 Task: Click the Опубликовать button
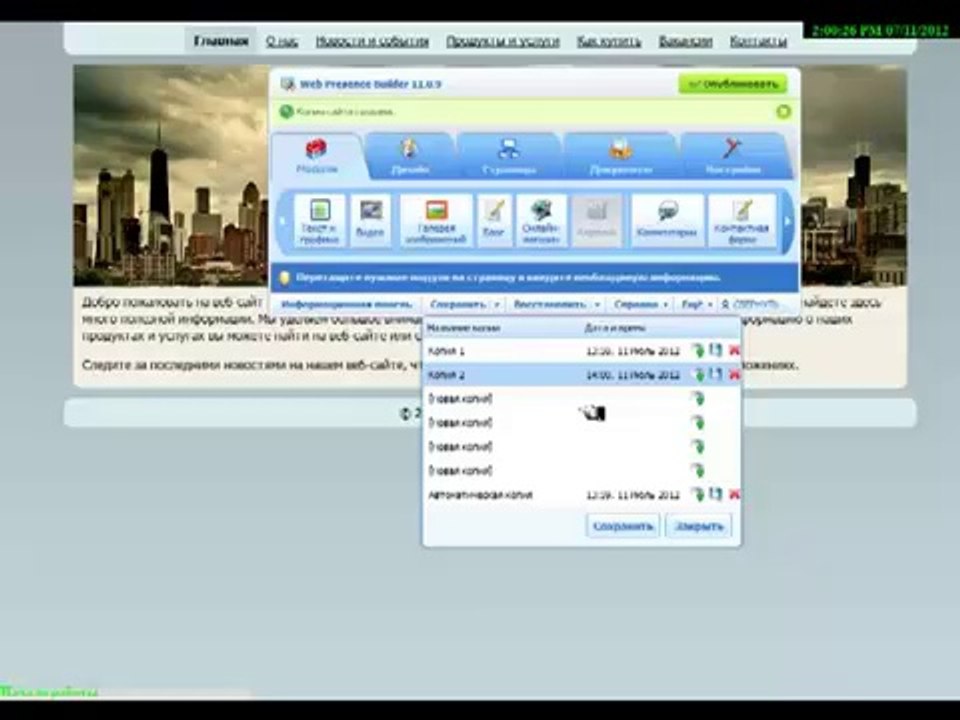pos(733,84)
